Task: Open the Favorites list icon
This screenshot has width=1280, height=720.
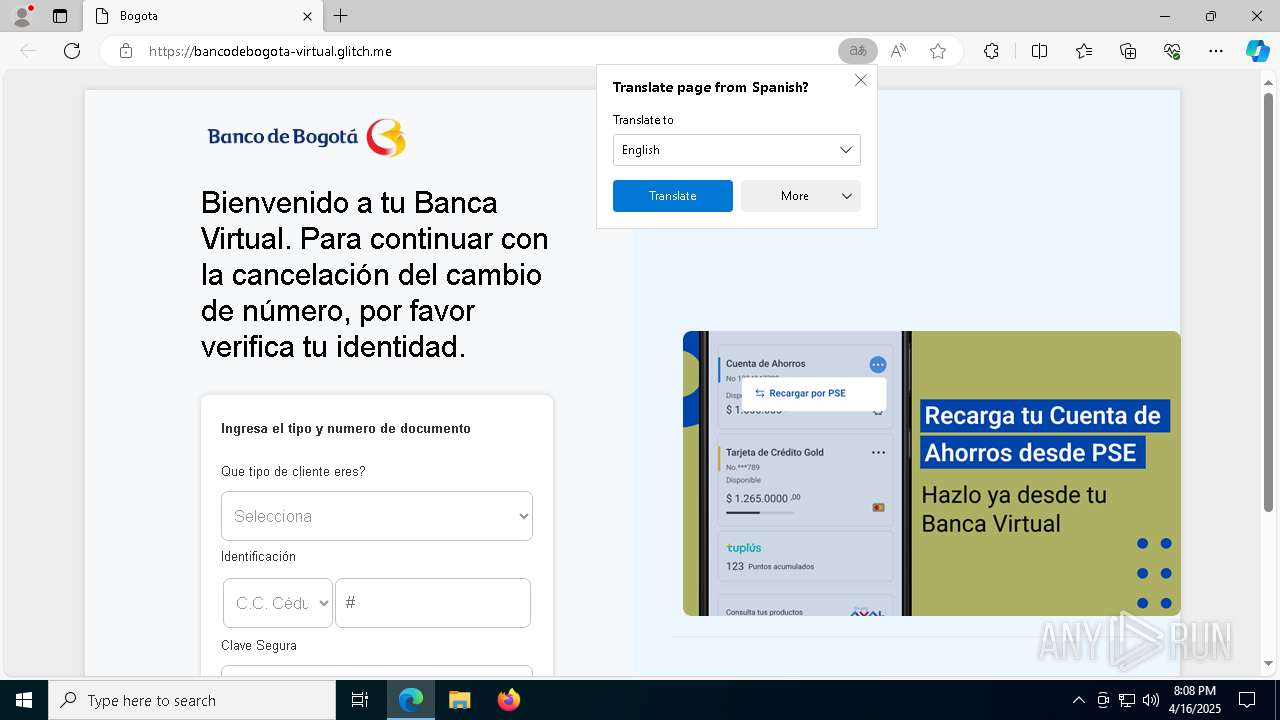Action: pyautogui.click(x=1084, y=51)
